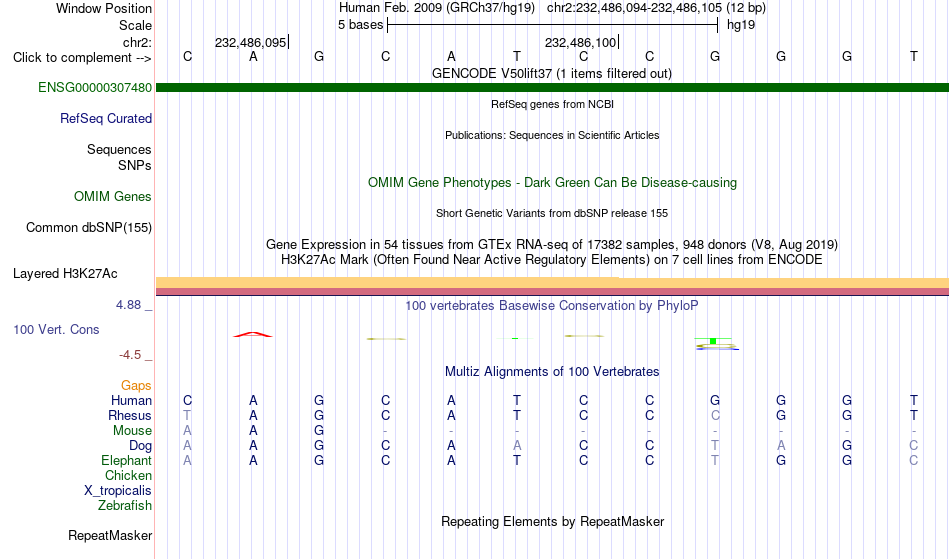This screenshot has height=559, width=950.
Task: Click the 5 bases scale bar
Action: coord(553,25)
